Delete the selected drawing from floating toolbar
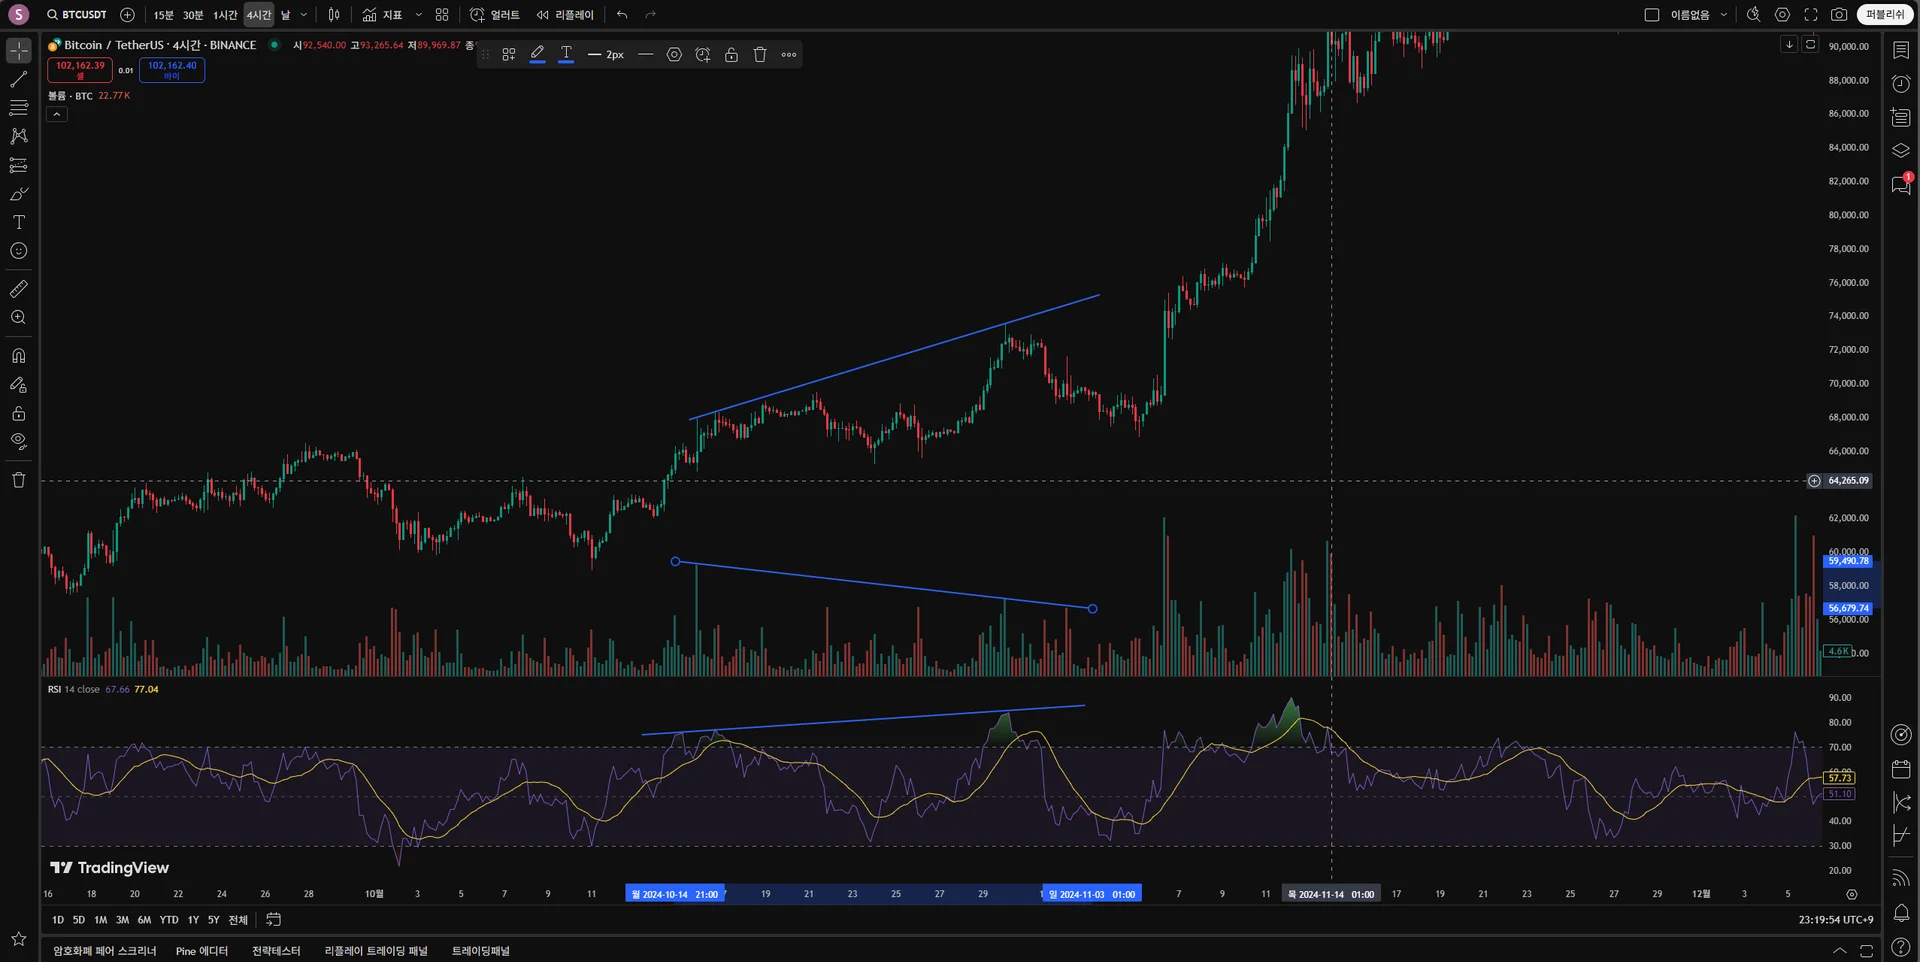This screenshot has height=962, width=1920. point(760,55)
